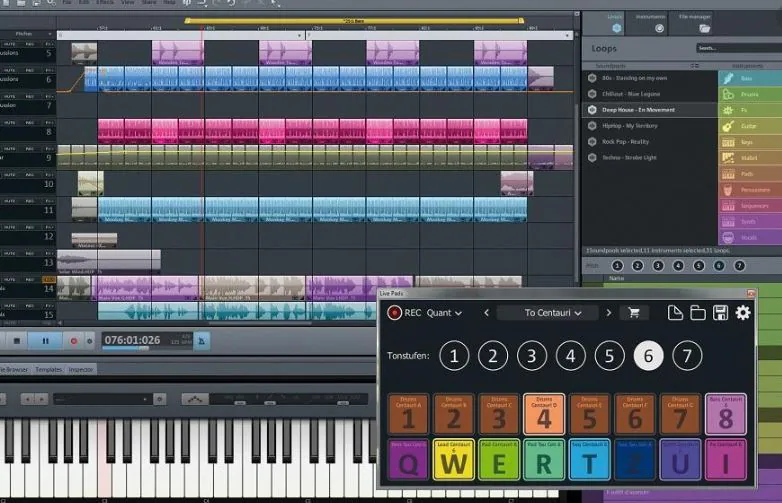Select Tonstufen pitch 3
This screenshot has height=503, width=782.
tap(532, 356)
